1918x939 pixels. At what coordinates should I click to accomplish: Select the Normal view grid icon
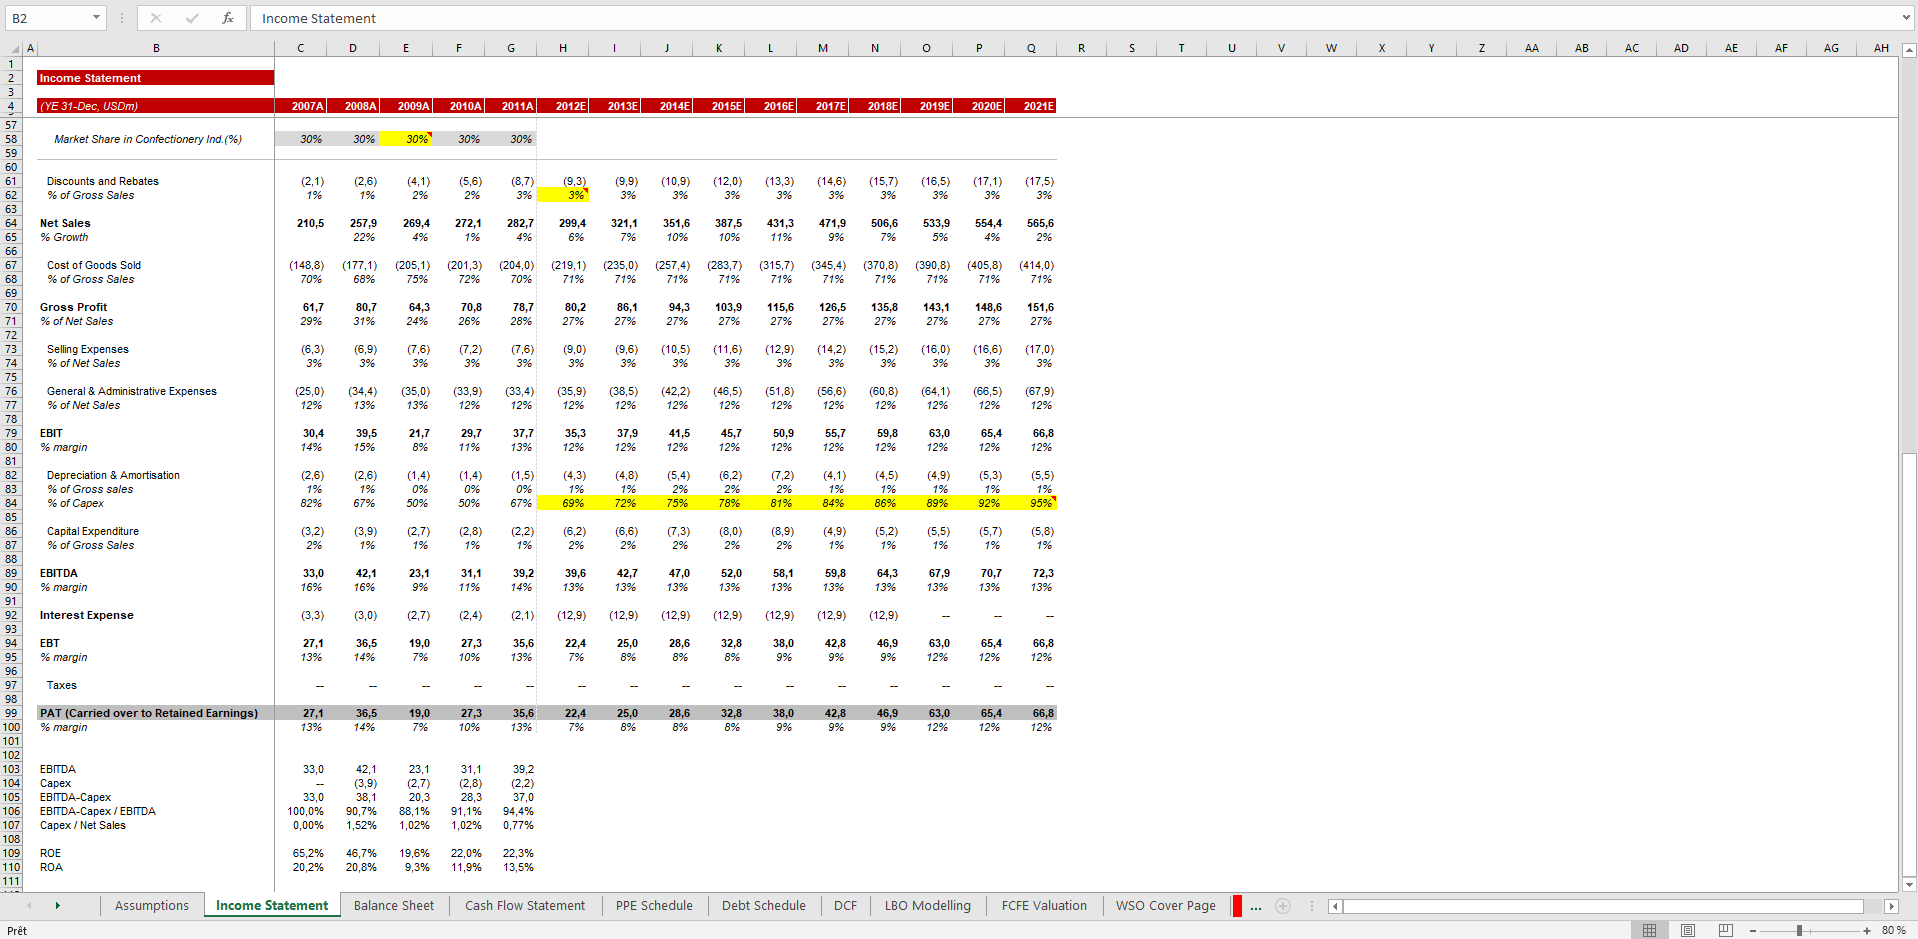pyautogui.click(x=1651, y=930)
